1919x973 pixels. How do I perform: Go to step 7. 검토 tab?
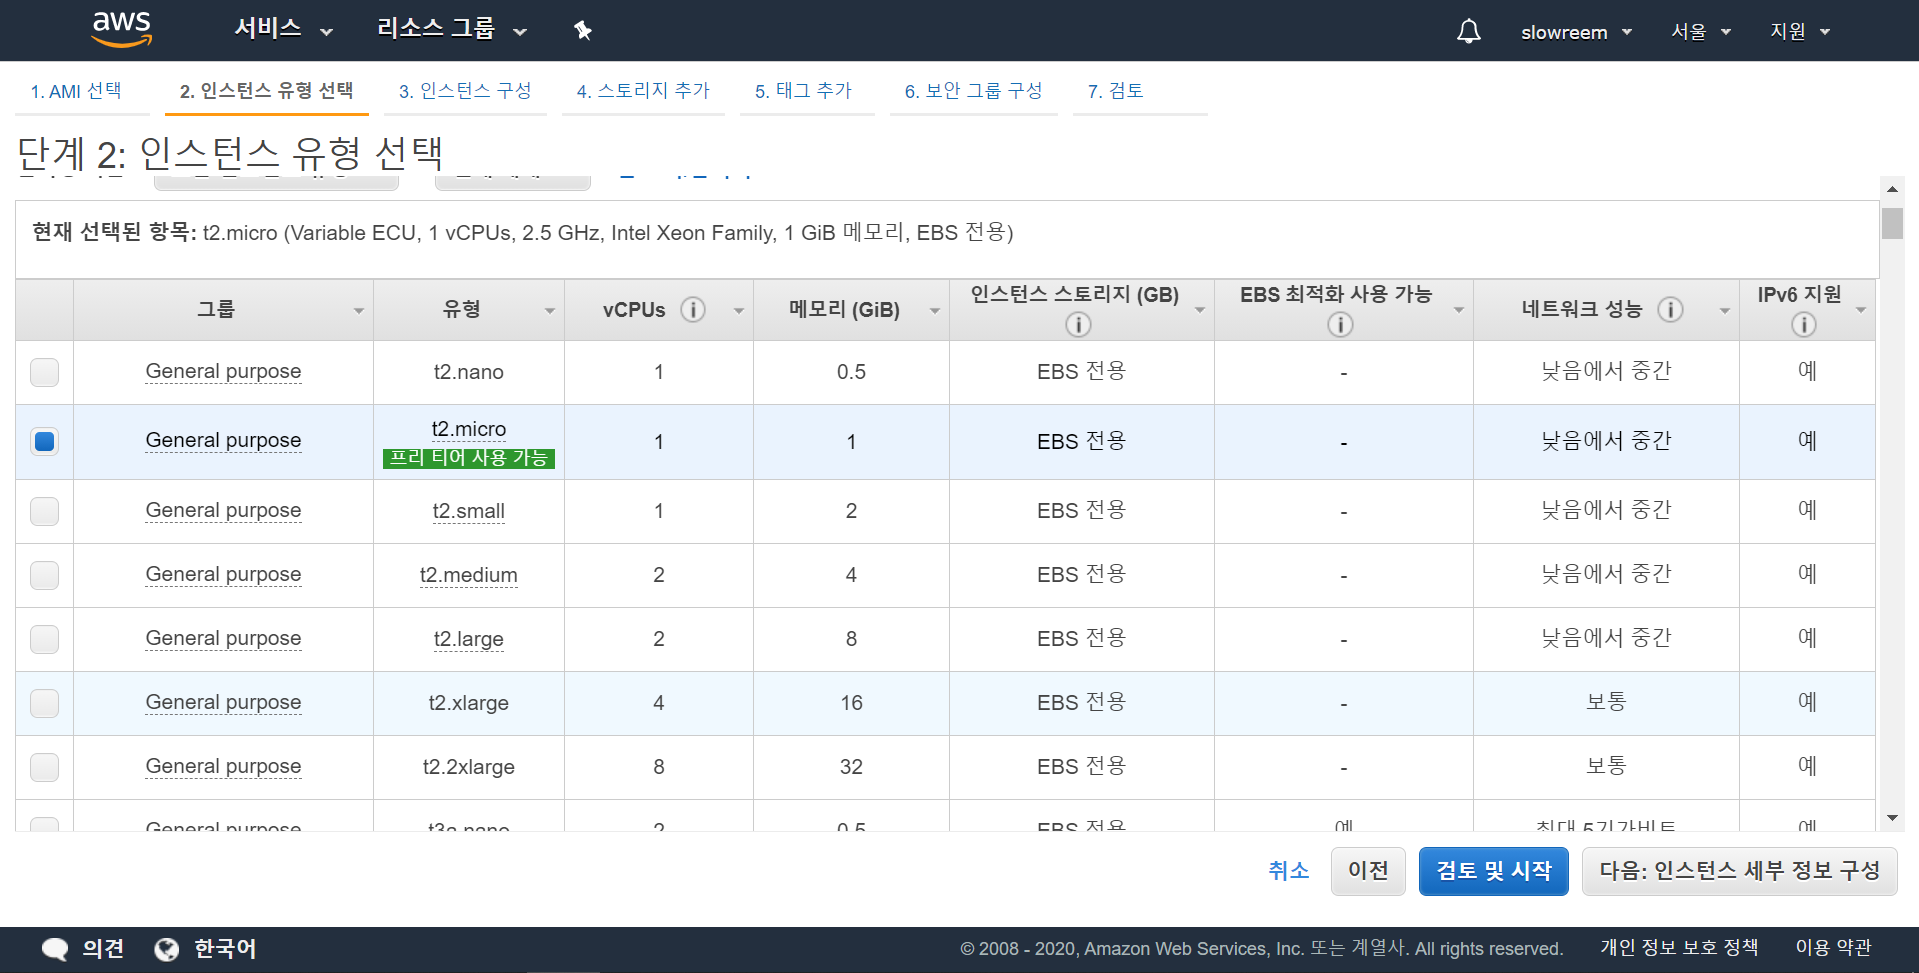point(1116,91)
